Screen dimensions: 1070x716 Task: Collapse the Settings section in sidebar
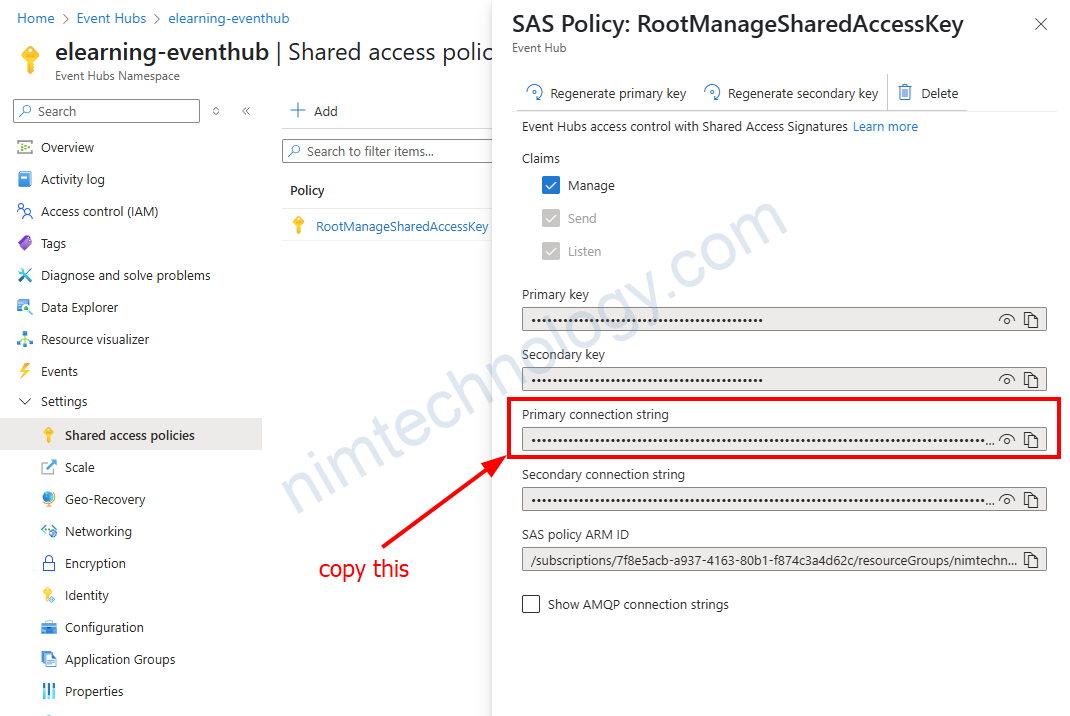(25, 402)
